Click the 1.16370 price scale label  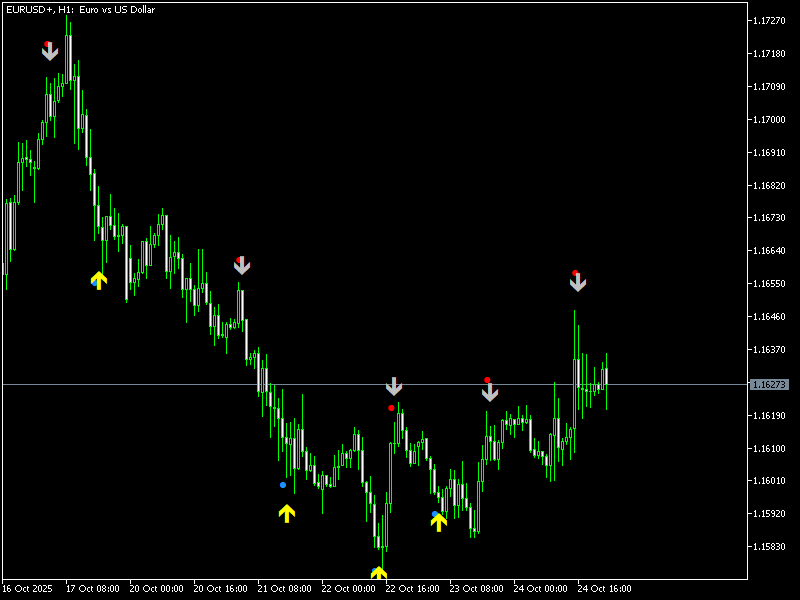[x=769, y=349]
